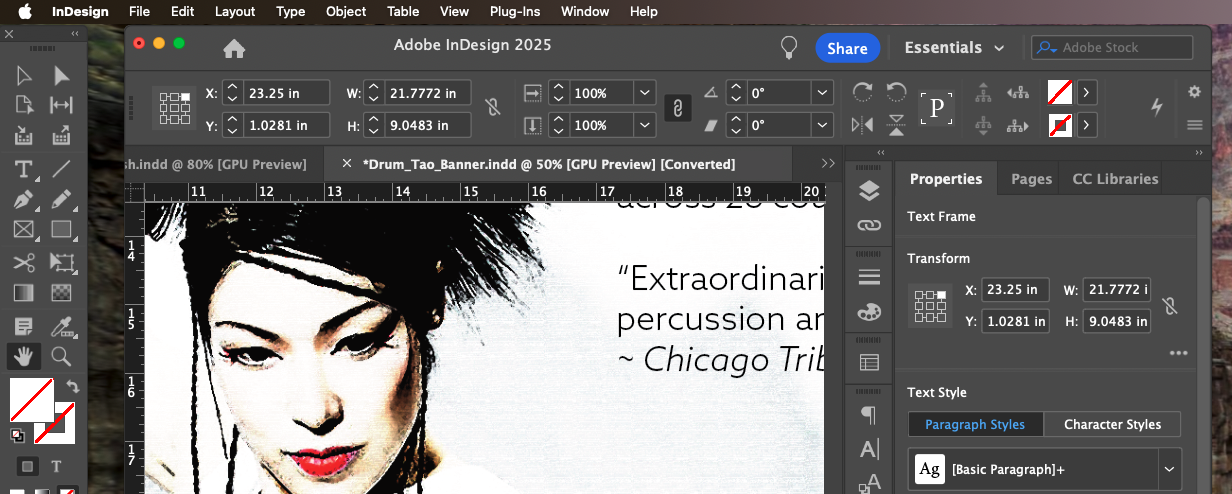Screen dimensions: 1232x494
Task: Open the Essentials workspace dropdown
Action: tap(955, 48)
